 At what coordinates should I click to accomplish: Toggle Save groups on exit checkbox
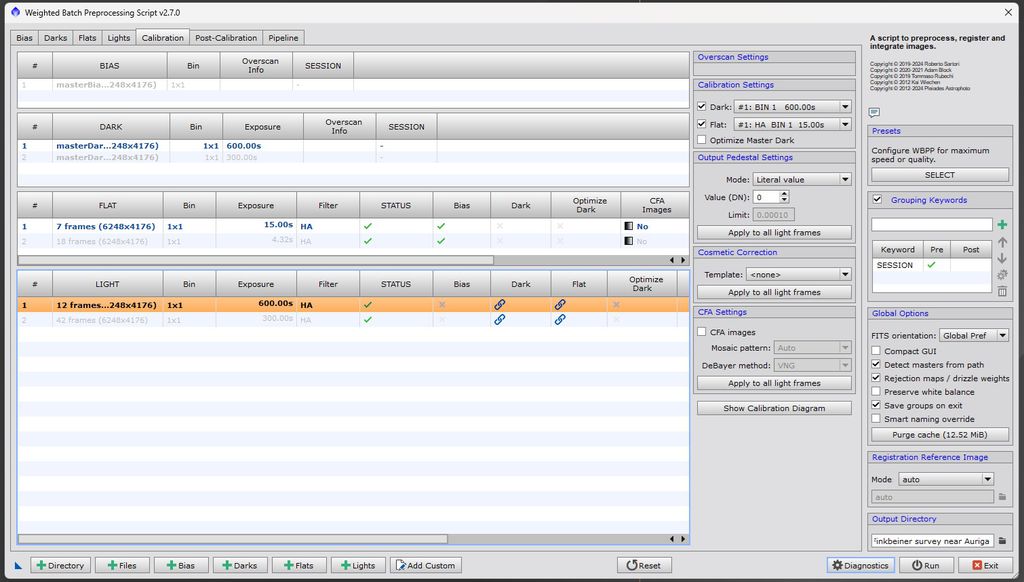[x=876, y=405]
